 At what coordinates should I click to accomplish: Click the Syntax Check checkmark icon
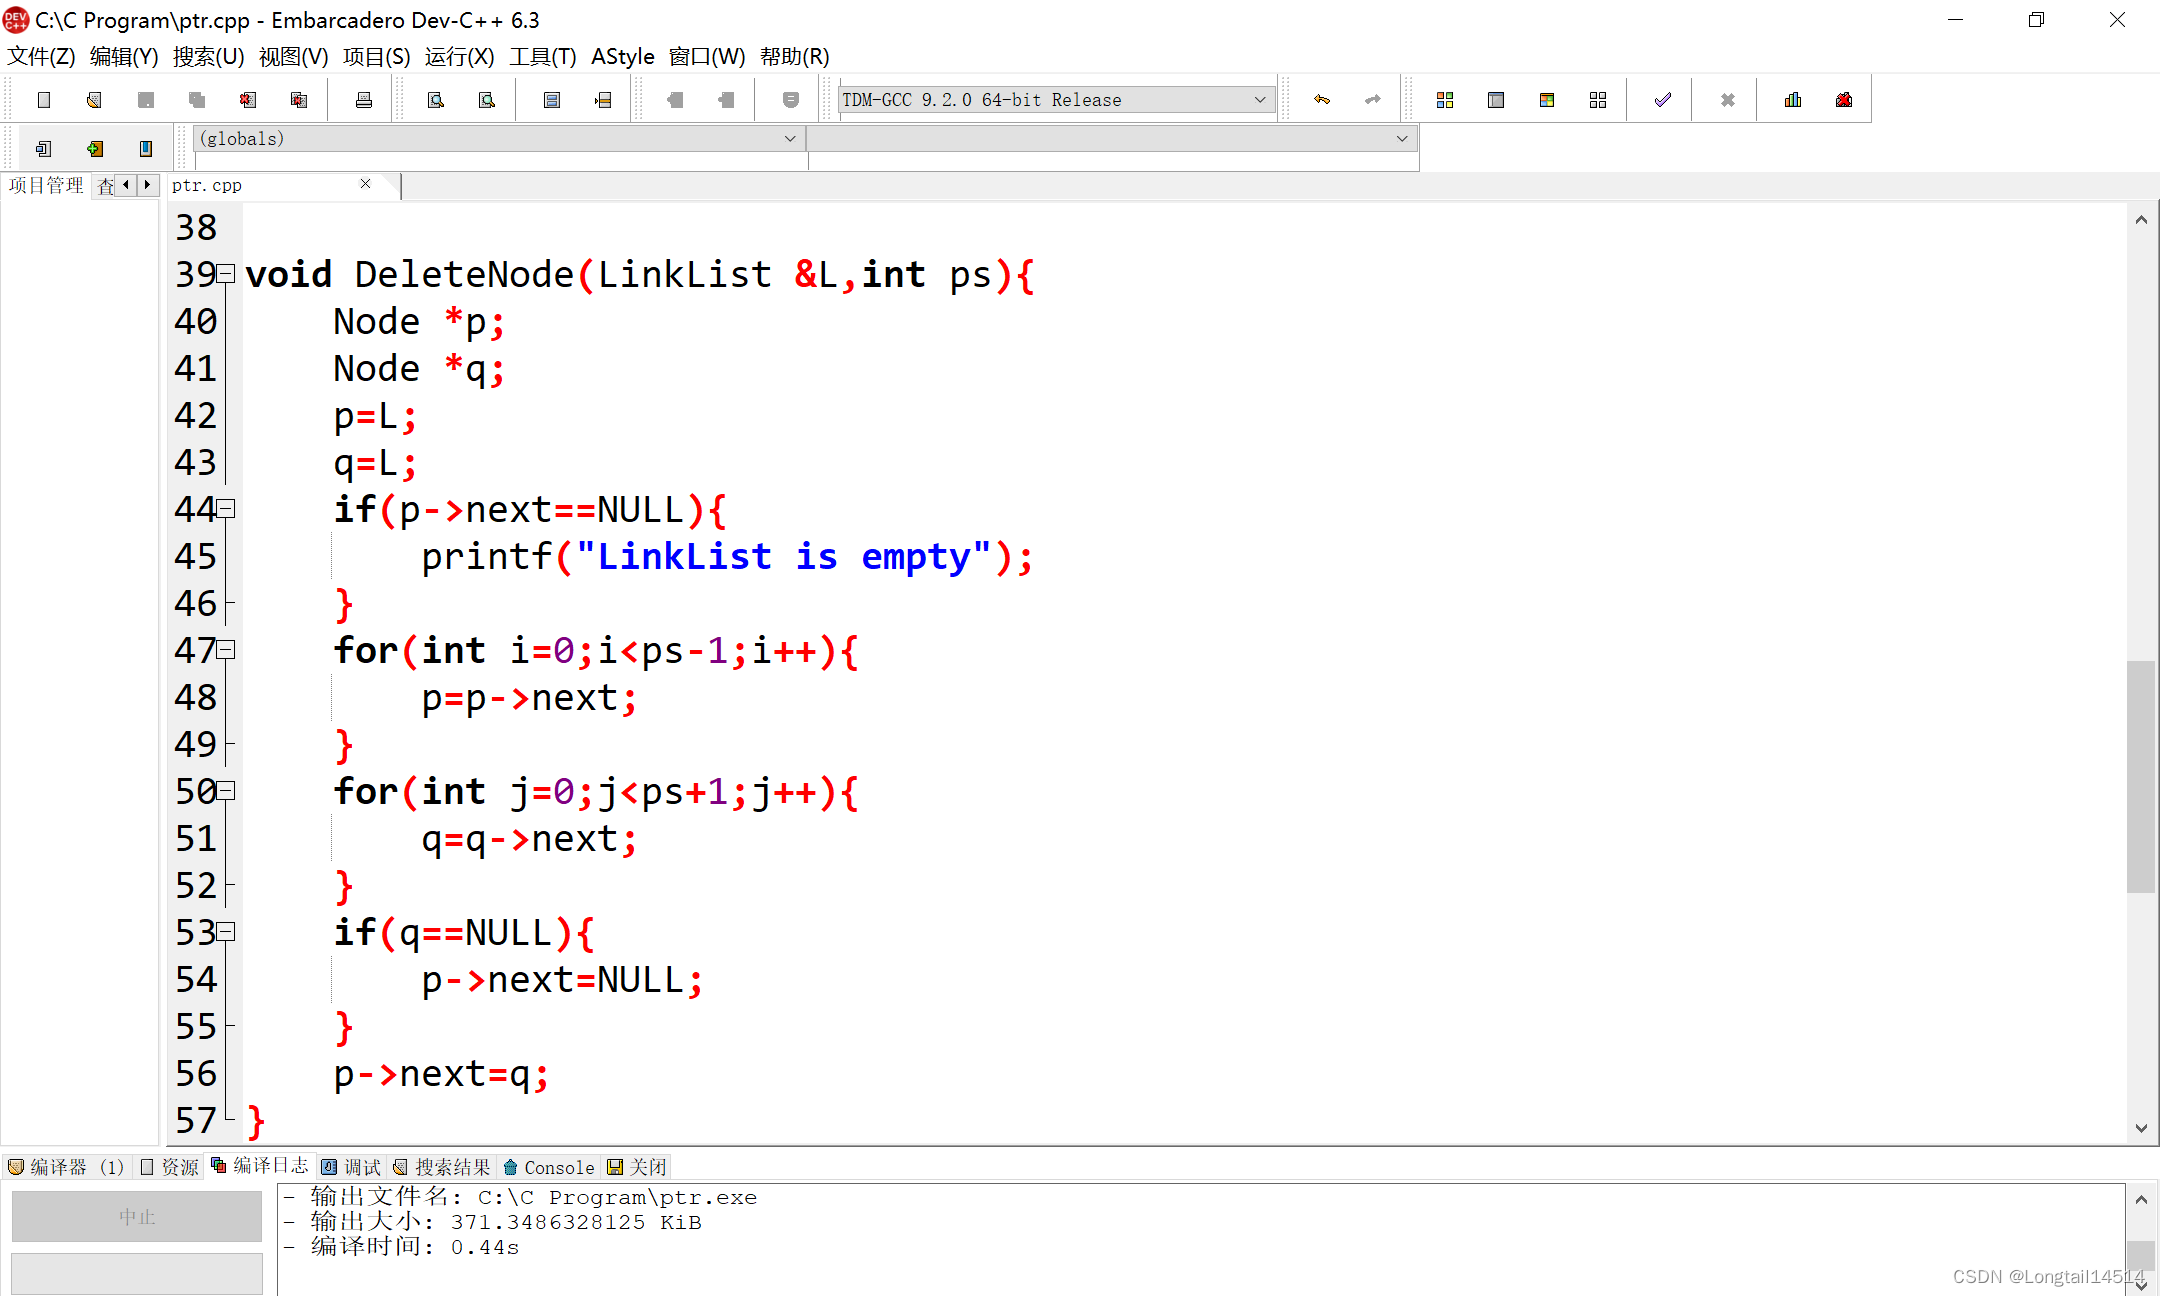click(1663, 100)
